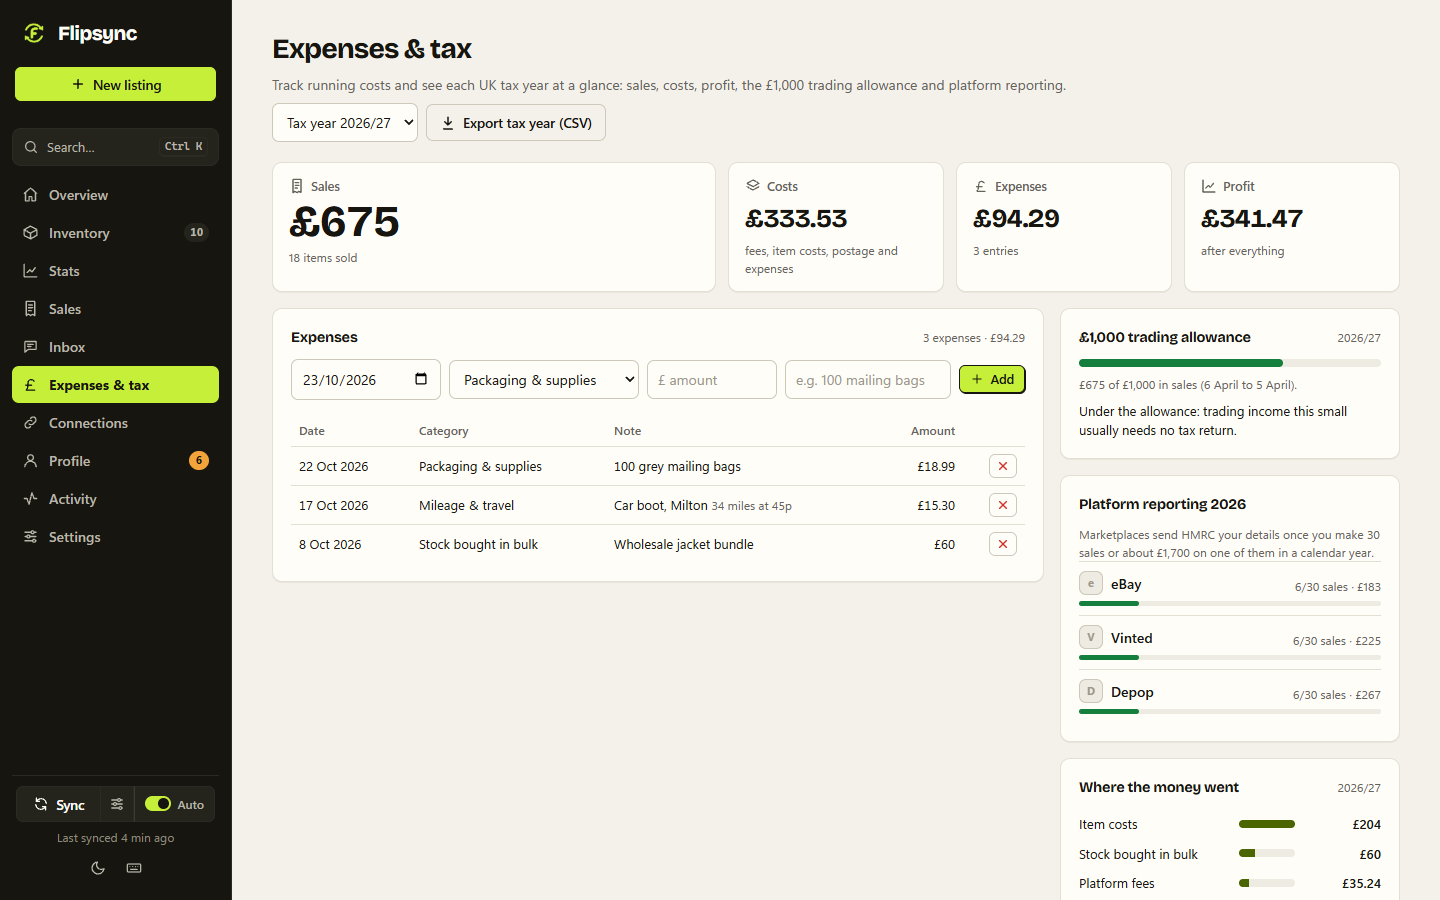This screenshot has width=1440, height=900.
Task: Focus the expense note input field
Action: pyautogui.click(x=868, y=380)
